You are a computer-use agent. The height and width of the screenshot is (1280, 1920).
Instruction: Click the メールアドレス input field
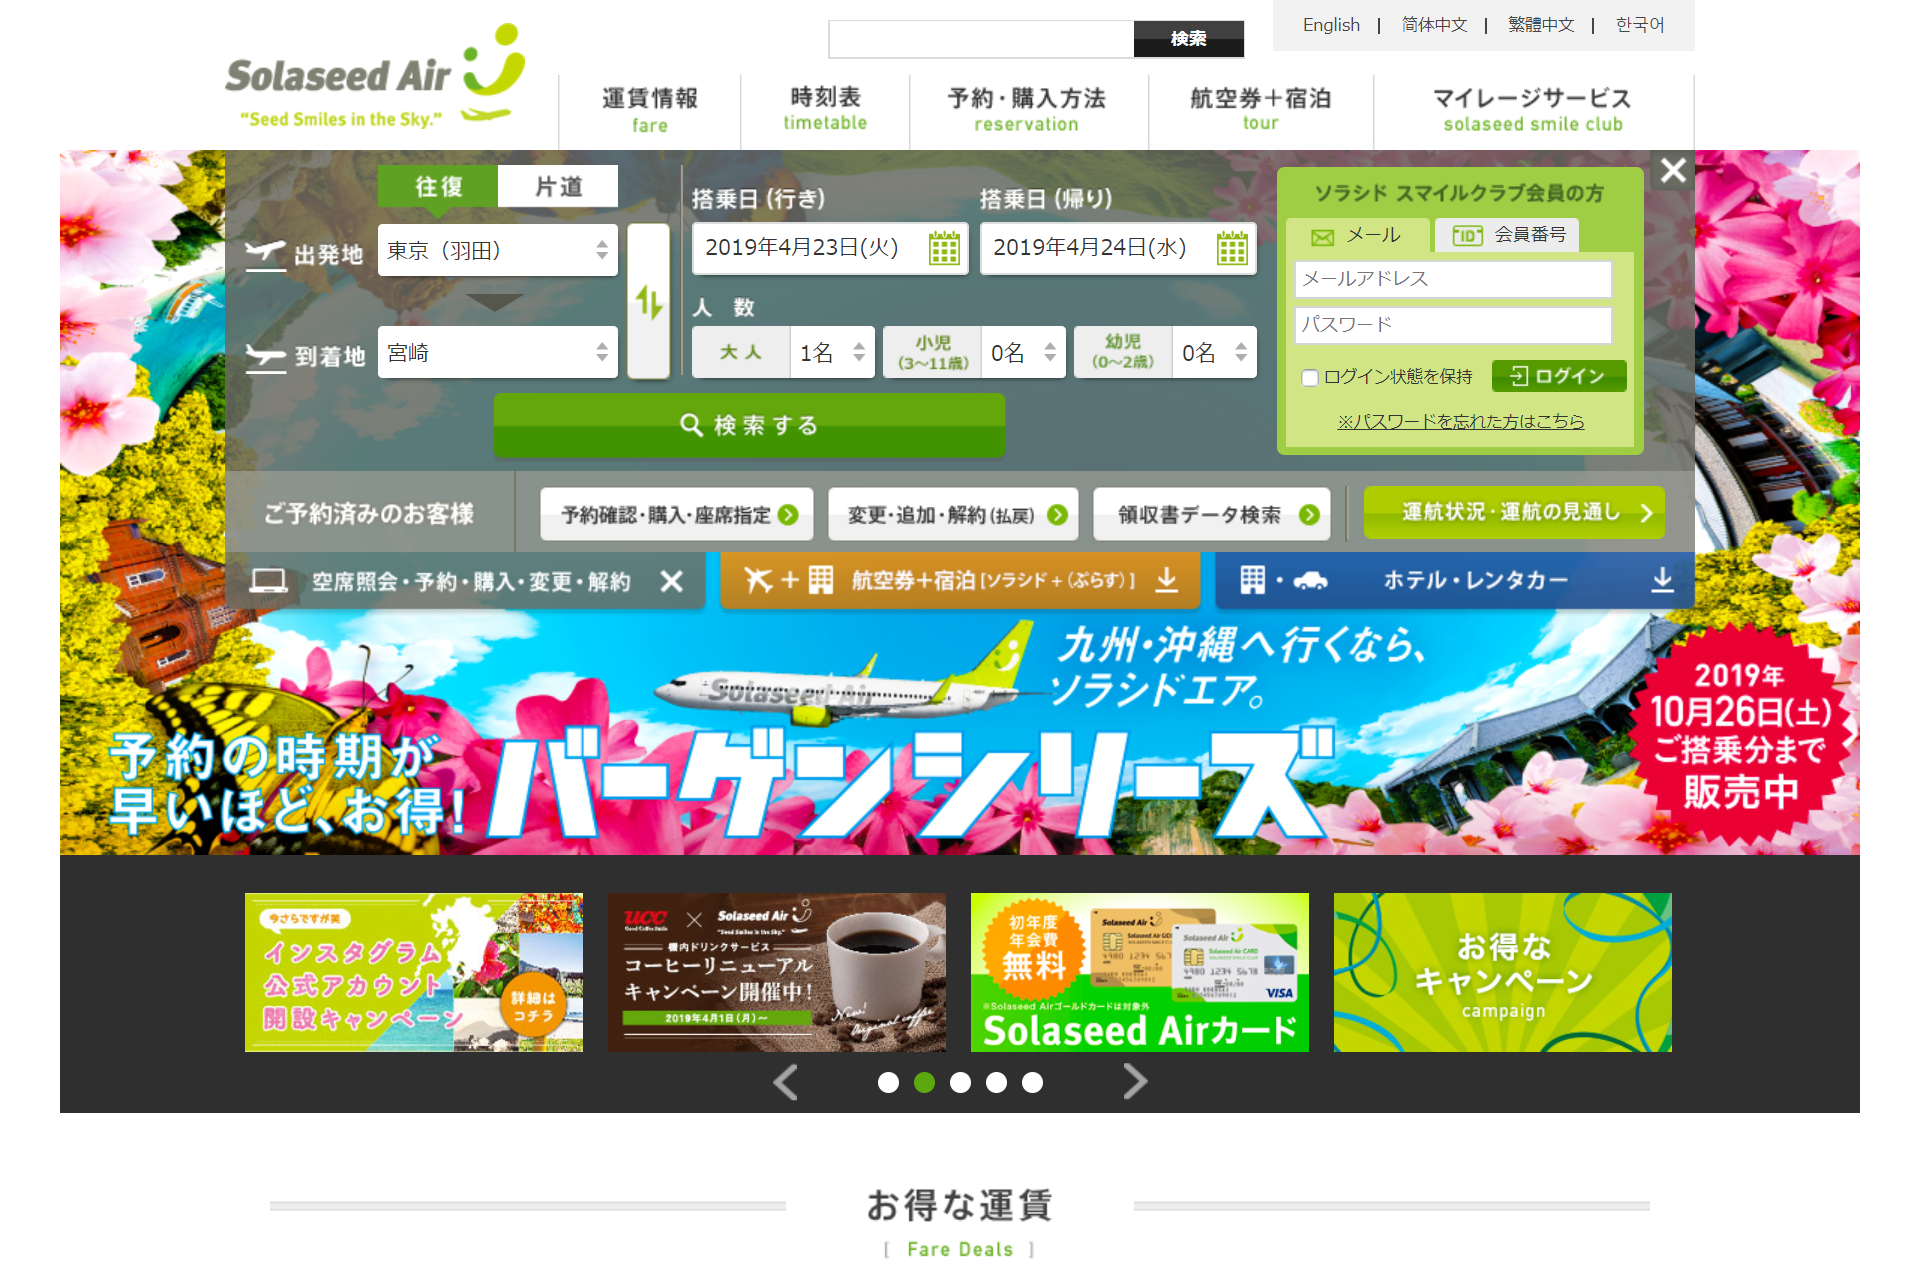[1453, 279]
